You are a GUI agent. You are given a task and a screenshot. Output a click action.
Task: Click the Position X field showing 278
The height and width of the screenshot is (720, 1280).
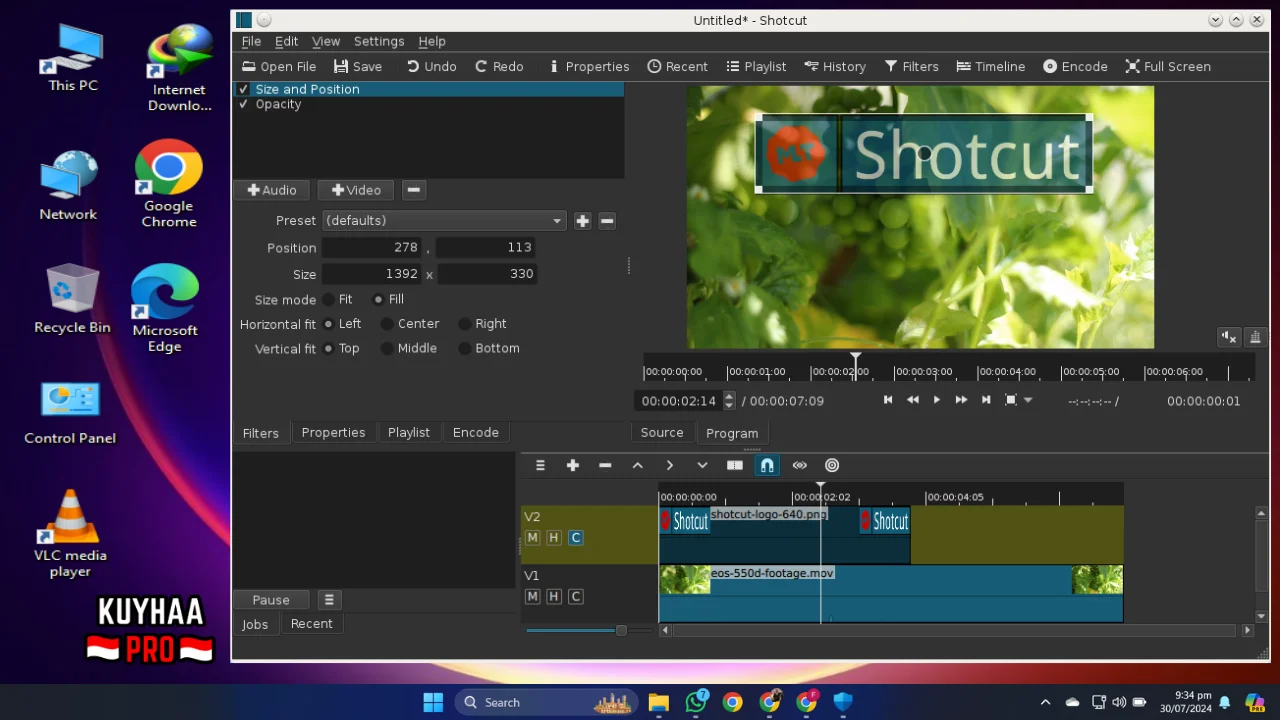(x=372, y=248)
